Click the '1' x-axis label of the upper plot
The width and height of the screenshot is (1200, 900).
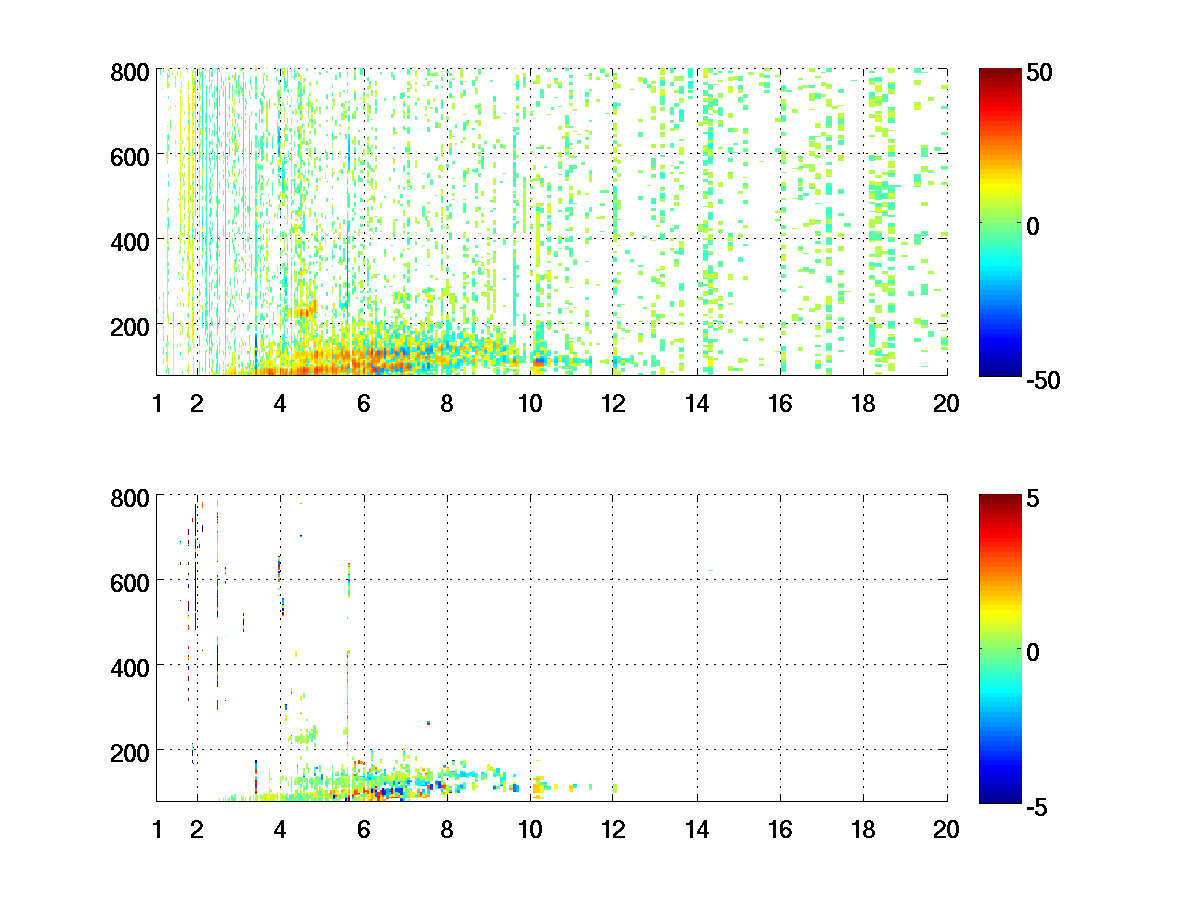coord(157,403)
